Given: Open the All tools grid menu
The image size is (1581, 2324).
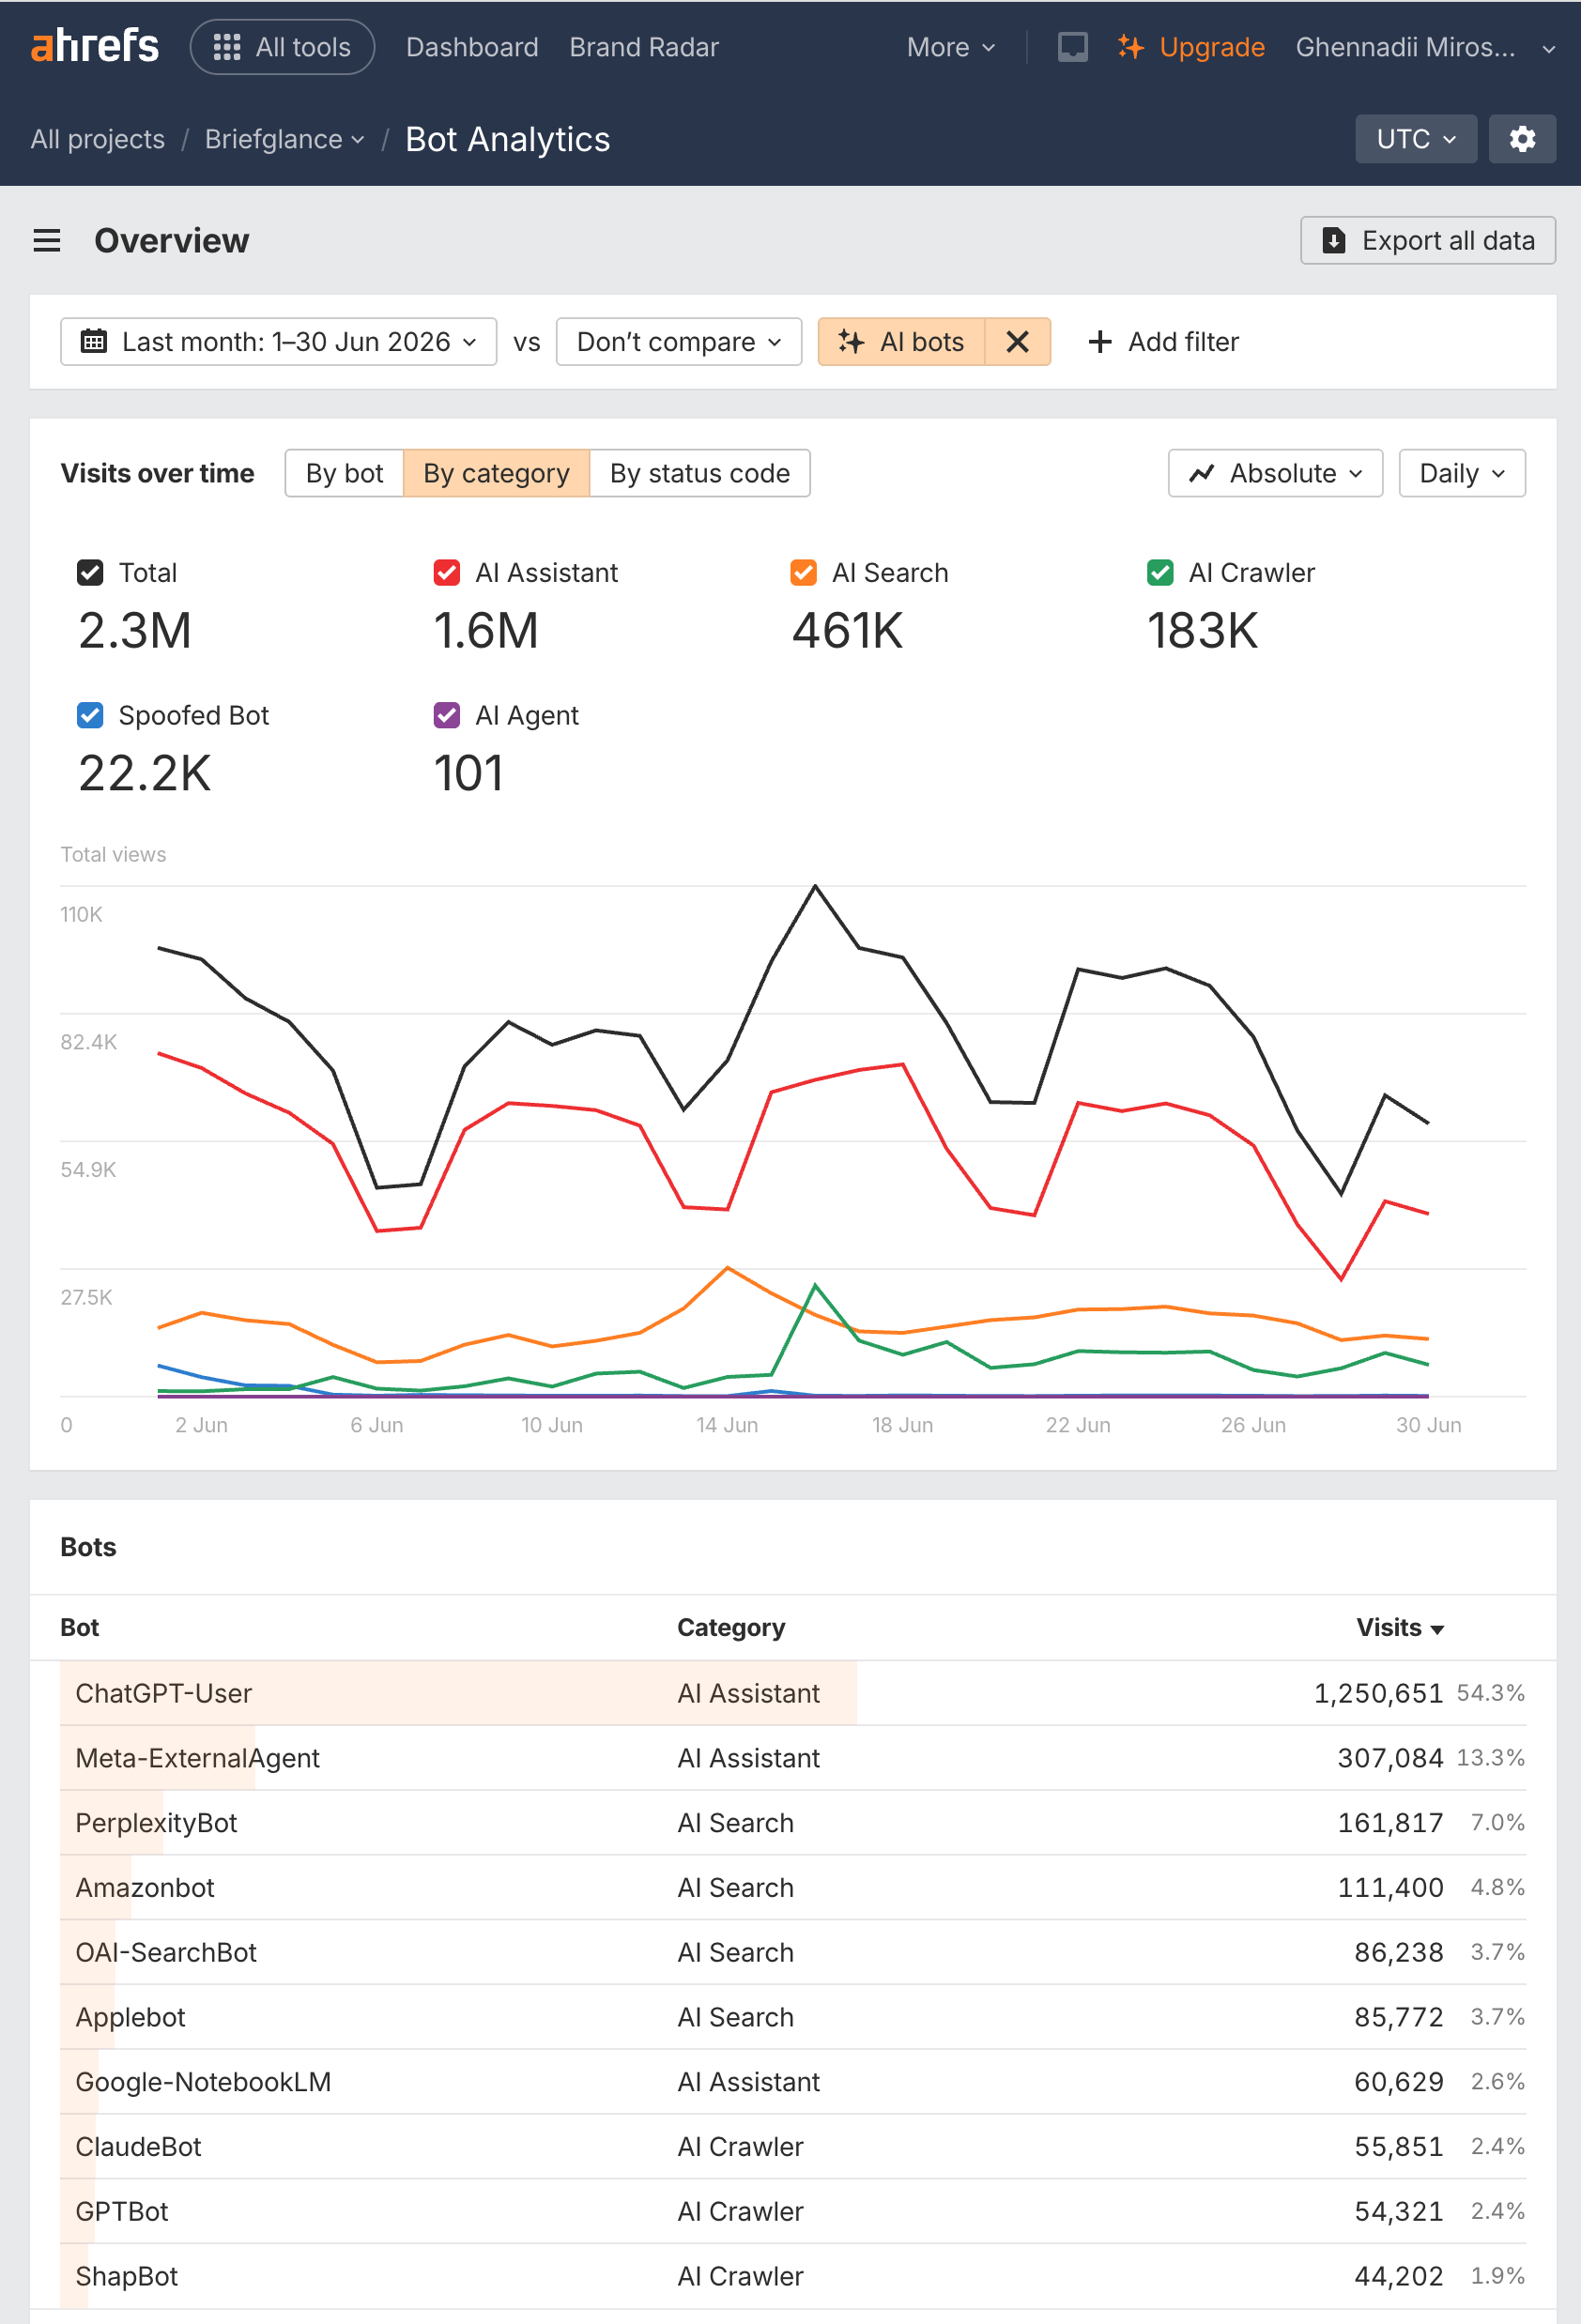Looking at the screenshot, I should [x=282, y=47].
